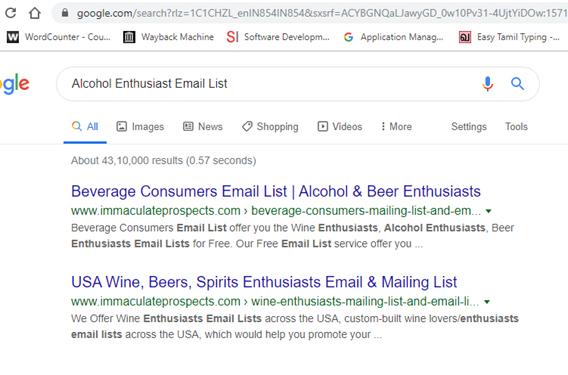
Task: Open the Easy Tamil Typing bookmark
Action: click(509, 37)
